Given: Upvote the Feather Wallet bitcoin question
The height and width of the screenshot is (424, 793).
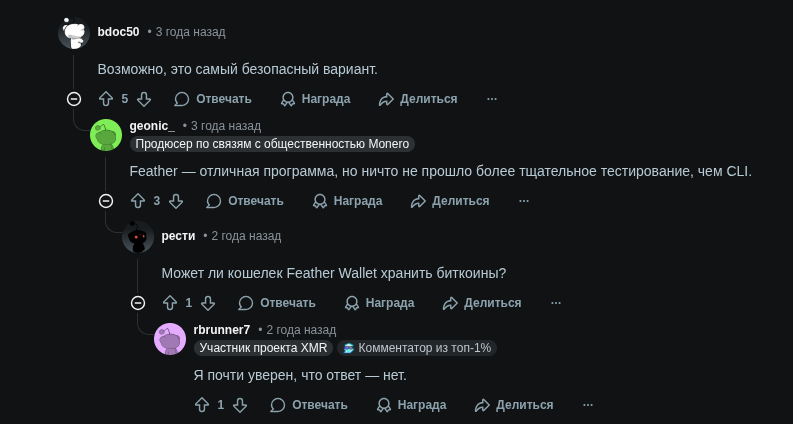Looking at the screenshot, I should [x=170, y=303].
